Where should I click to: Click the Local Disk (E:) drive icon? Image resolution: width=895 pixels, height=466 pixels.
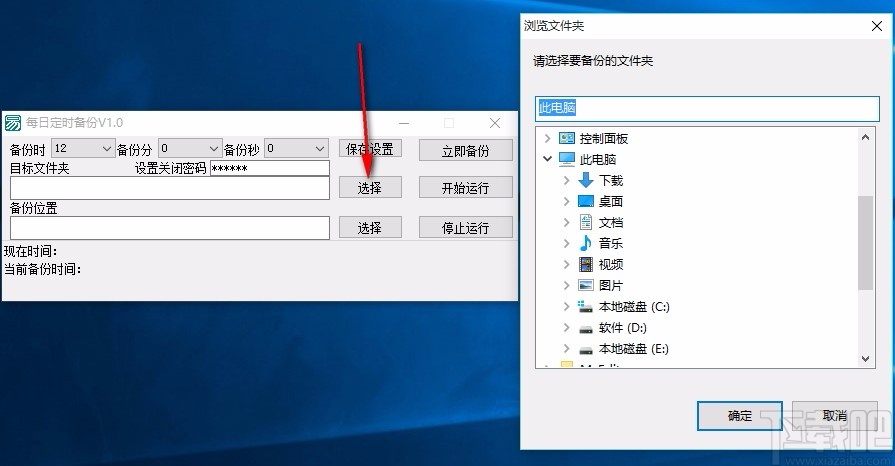tap(586, 350)
